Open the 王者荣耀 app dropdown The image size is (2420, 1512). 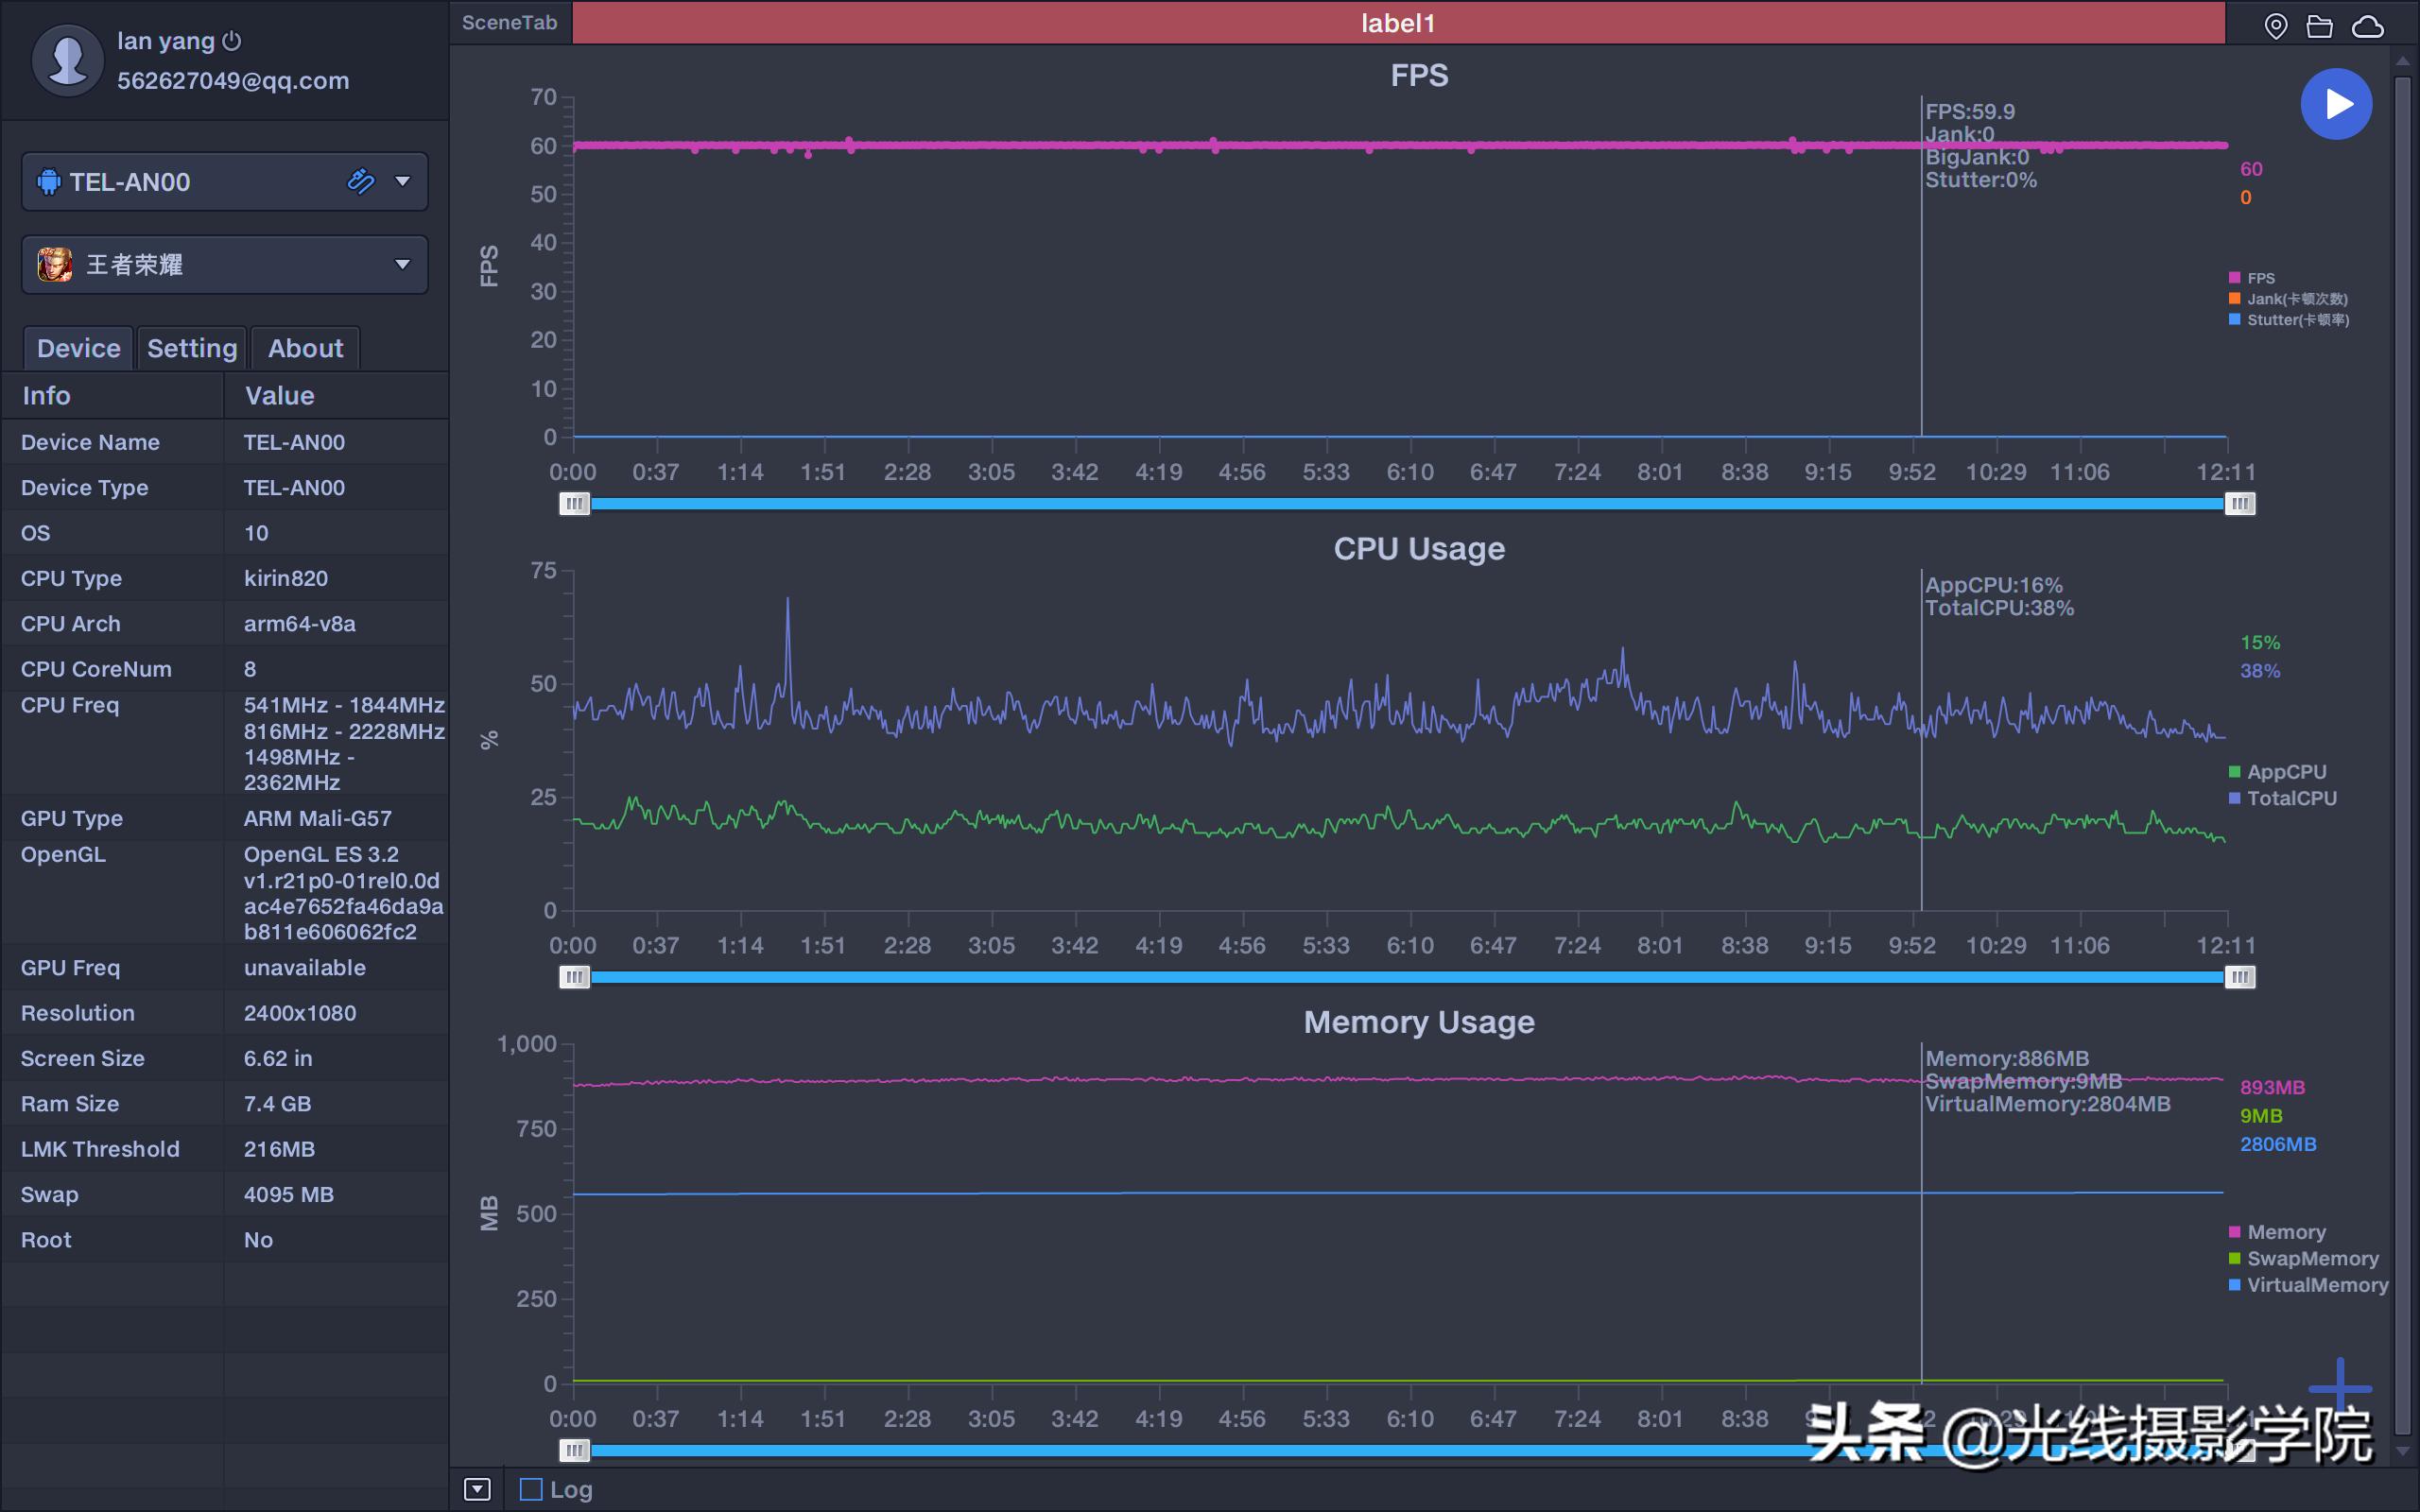[x=402, y=264]
